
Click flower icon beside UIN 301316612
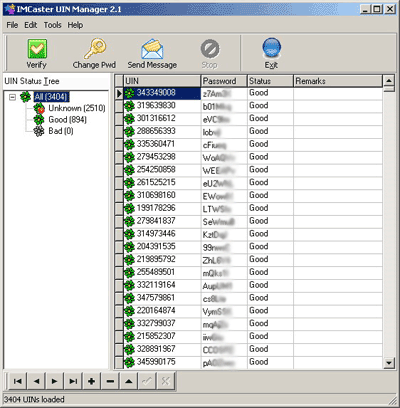coord(129,119)
